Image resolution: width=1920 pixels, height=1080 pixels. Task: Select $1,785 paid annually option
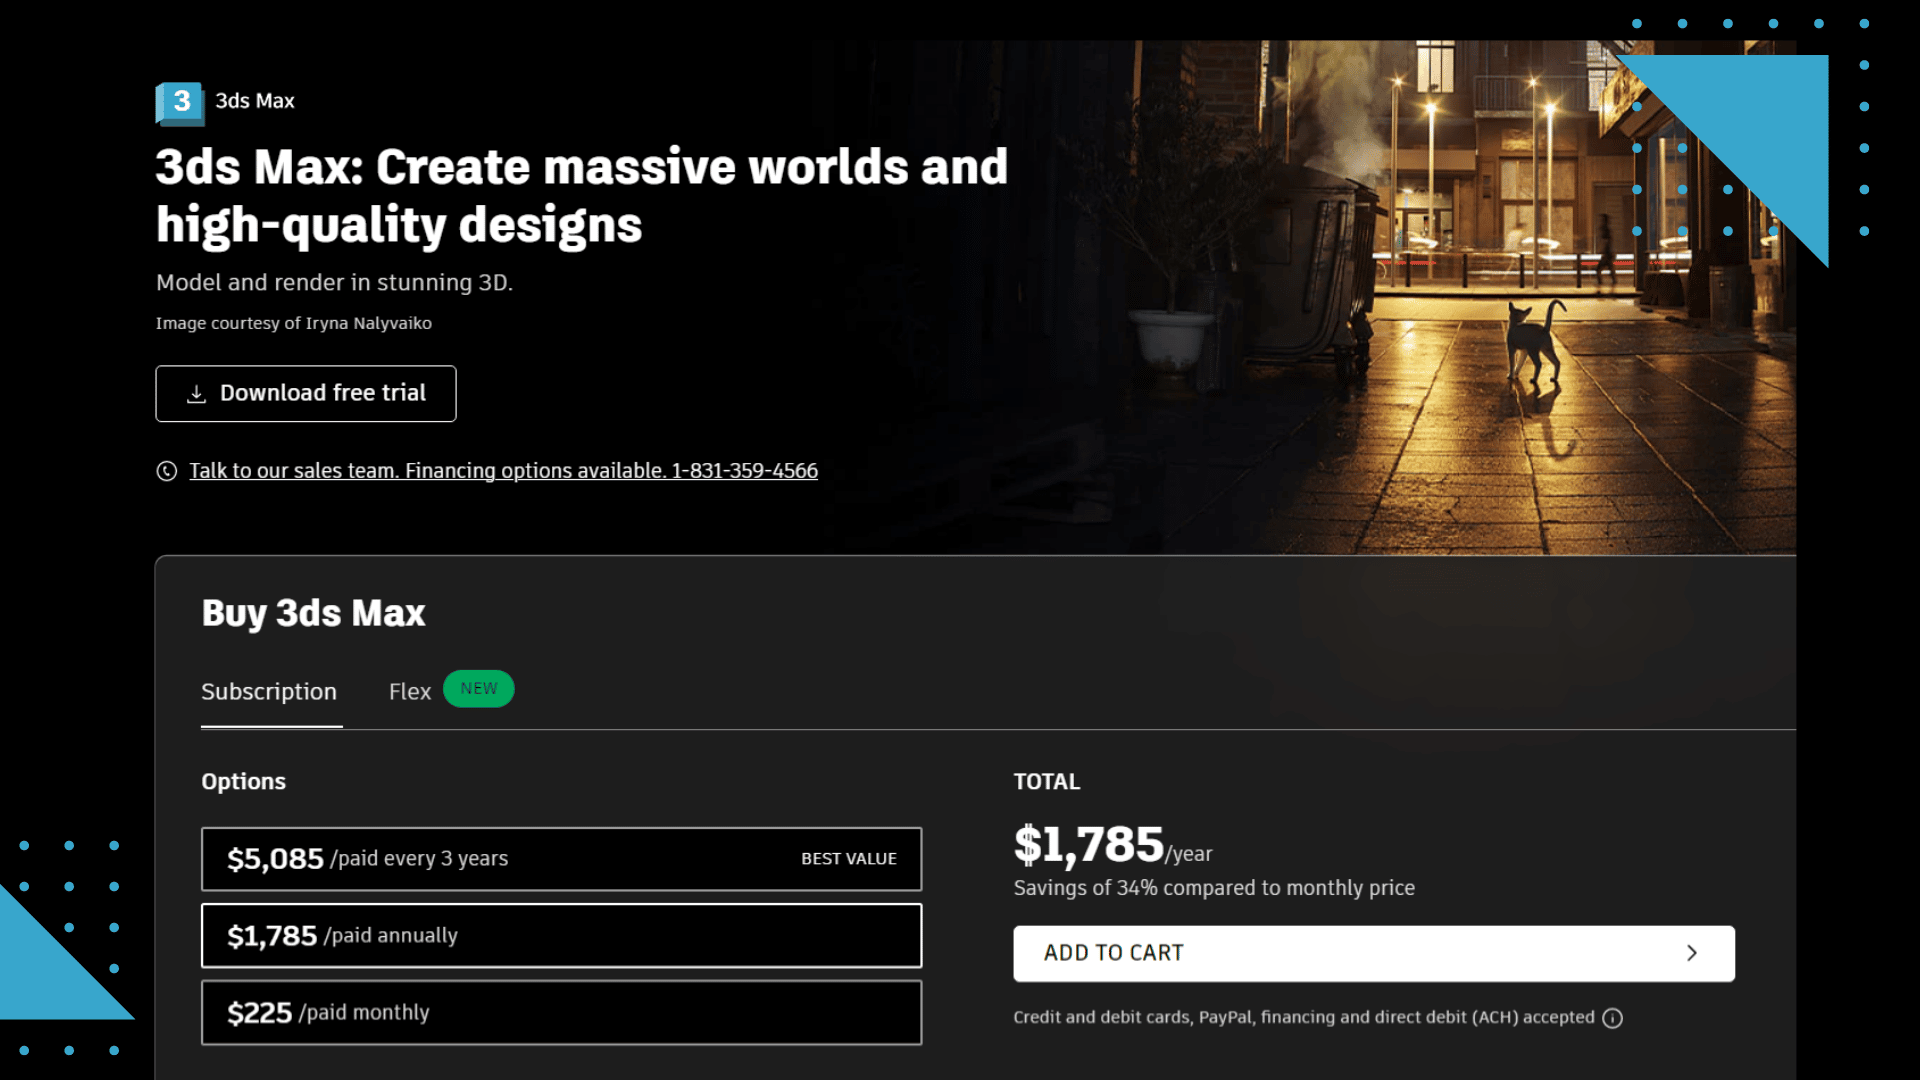click(x=562, y=935)
